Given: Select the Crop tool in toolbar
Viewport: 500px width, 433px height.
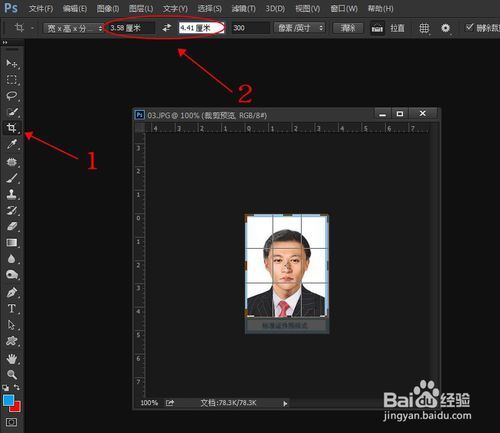Looking at the screenshot, I should [12, 128].
